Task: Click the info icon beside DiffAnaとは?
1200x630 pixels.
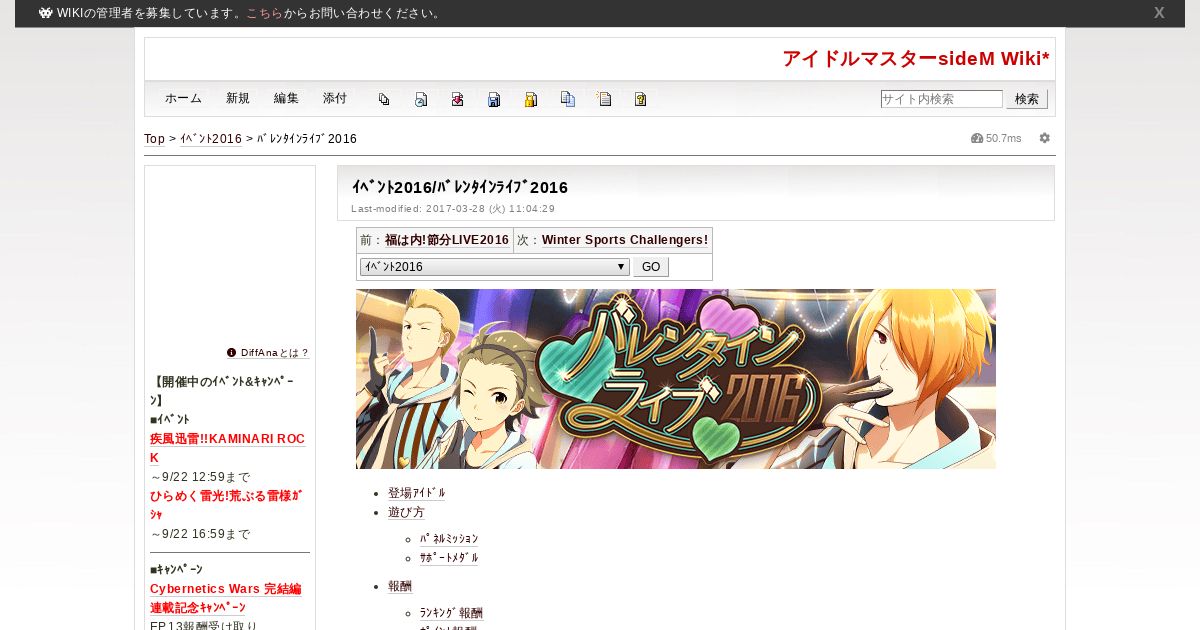Action: tap(232, 353)
